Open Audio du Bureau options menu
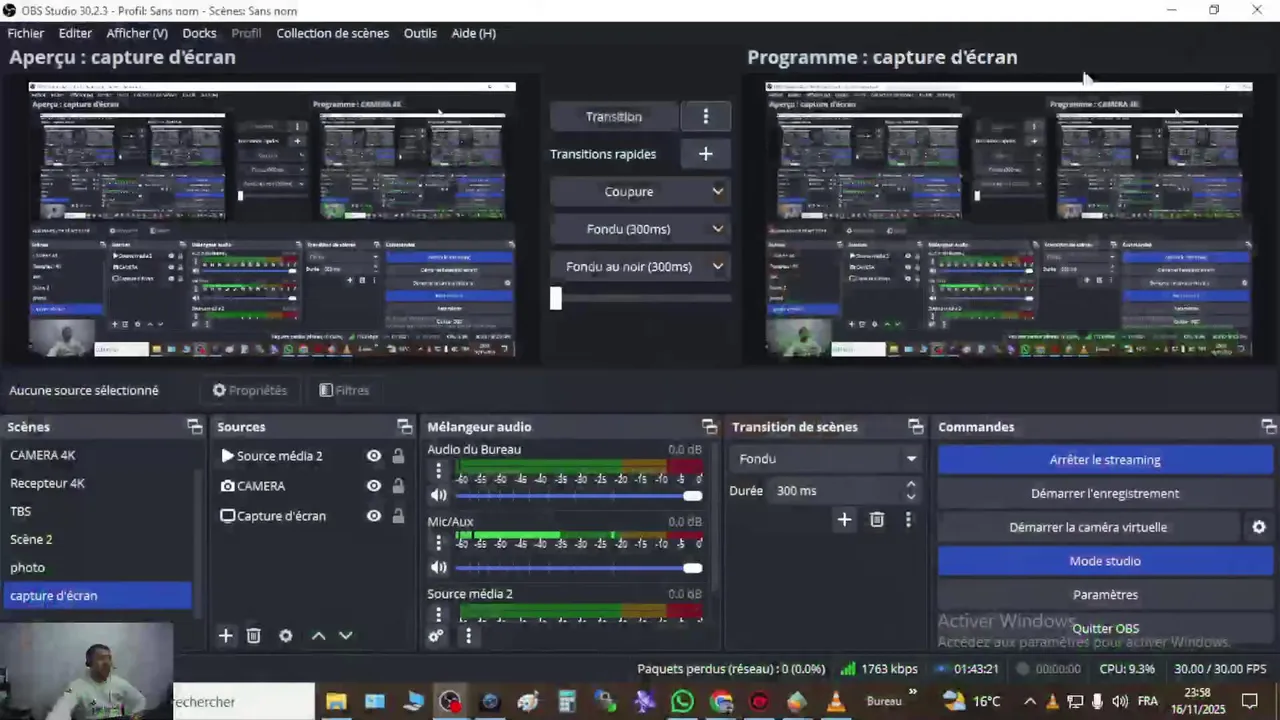Screen dimensions: 1280x720 pos(438,471)
